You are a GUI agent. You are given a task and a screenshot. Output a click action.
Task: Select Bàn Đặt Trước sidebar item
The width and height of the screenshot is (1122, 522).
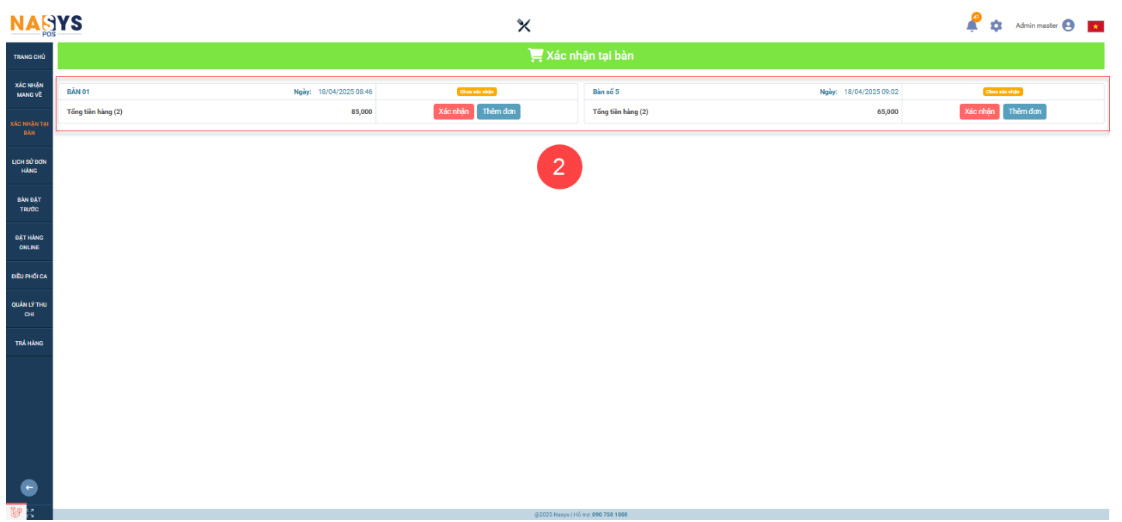tap(29, 203)
